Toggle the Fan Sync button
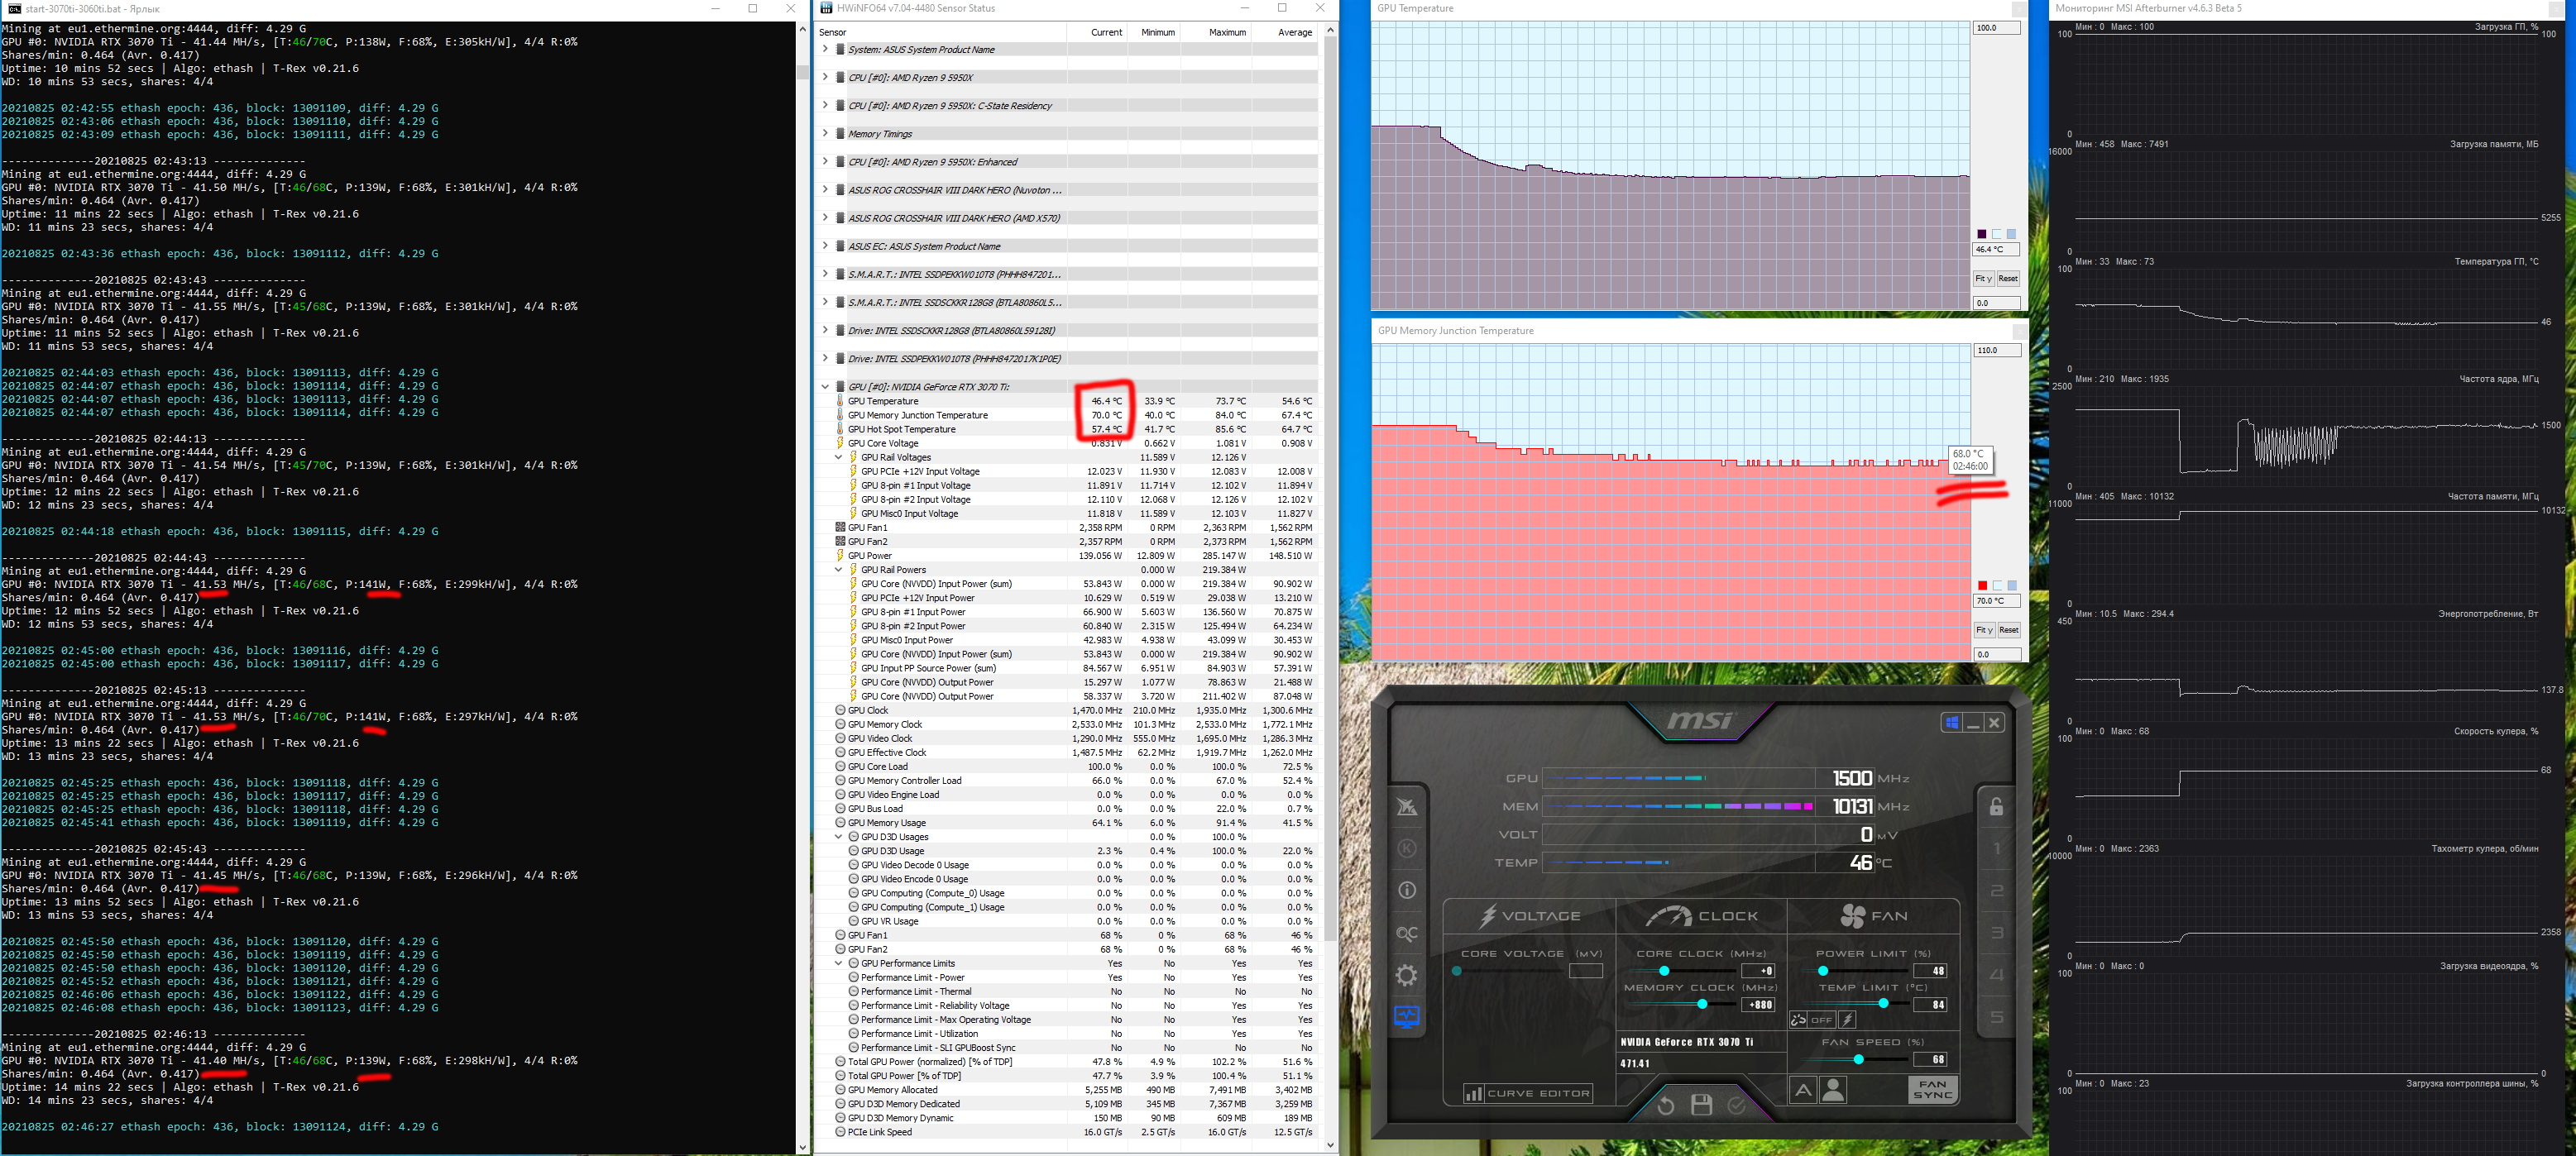2576x1156 pixels. [x=1932, y=1089]
